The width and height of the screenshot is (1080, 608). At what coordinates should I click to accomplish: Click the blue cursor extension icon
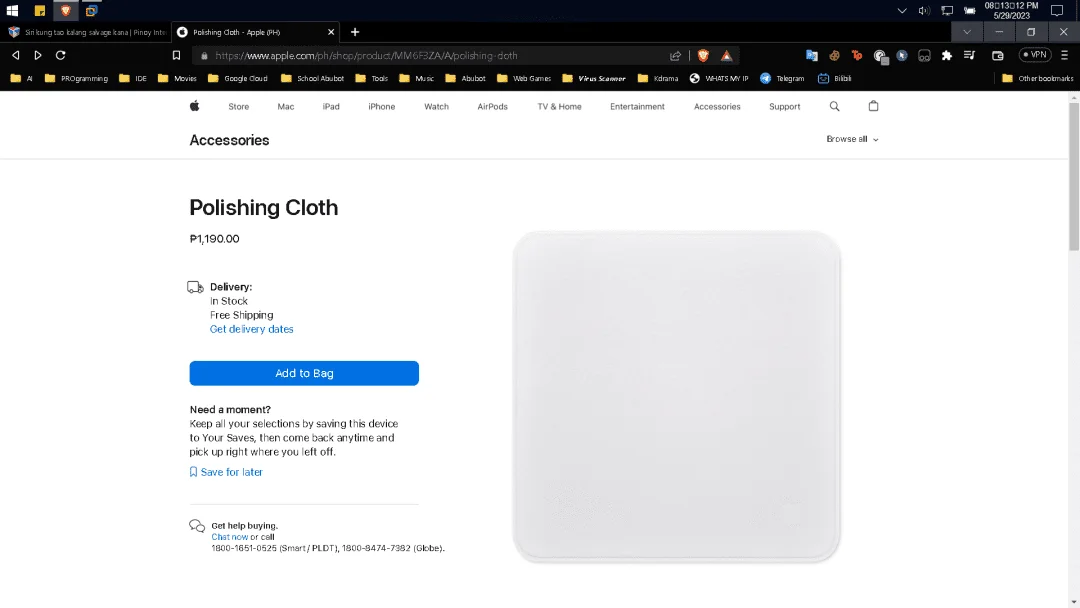[902, 56]
